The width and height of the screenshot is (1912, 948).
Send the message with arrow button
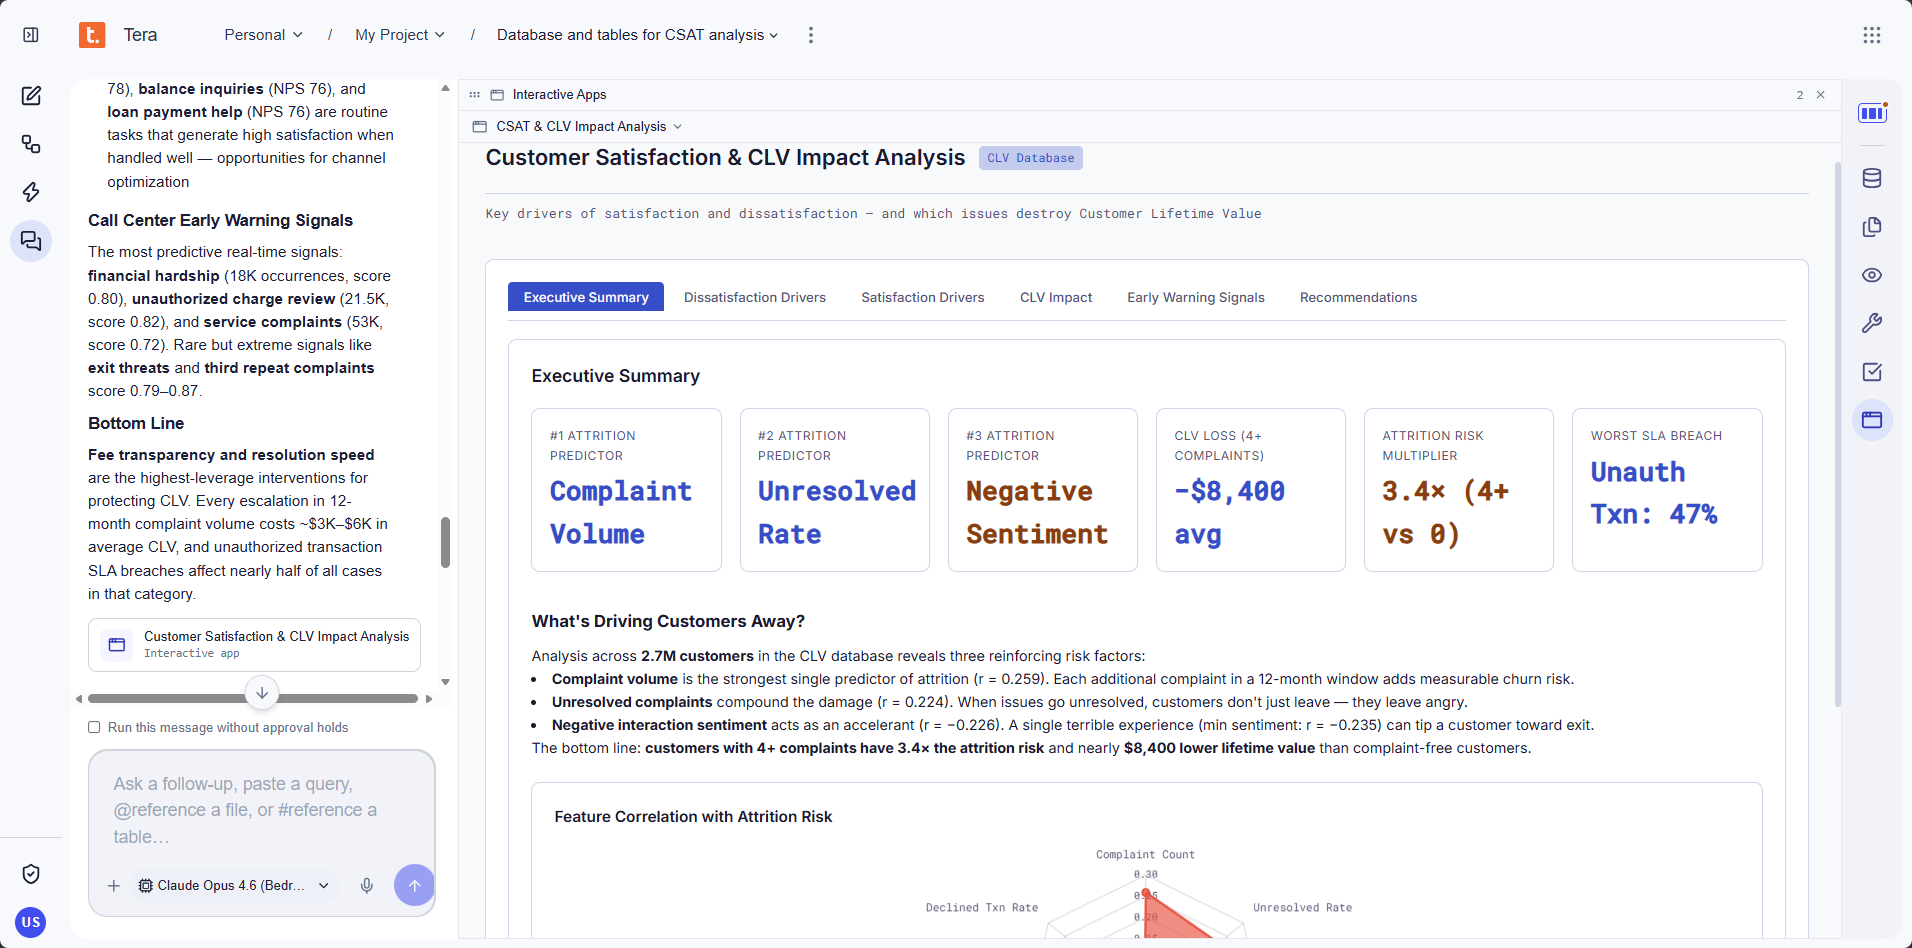point(414,885)
